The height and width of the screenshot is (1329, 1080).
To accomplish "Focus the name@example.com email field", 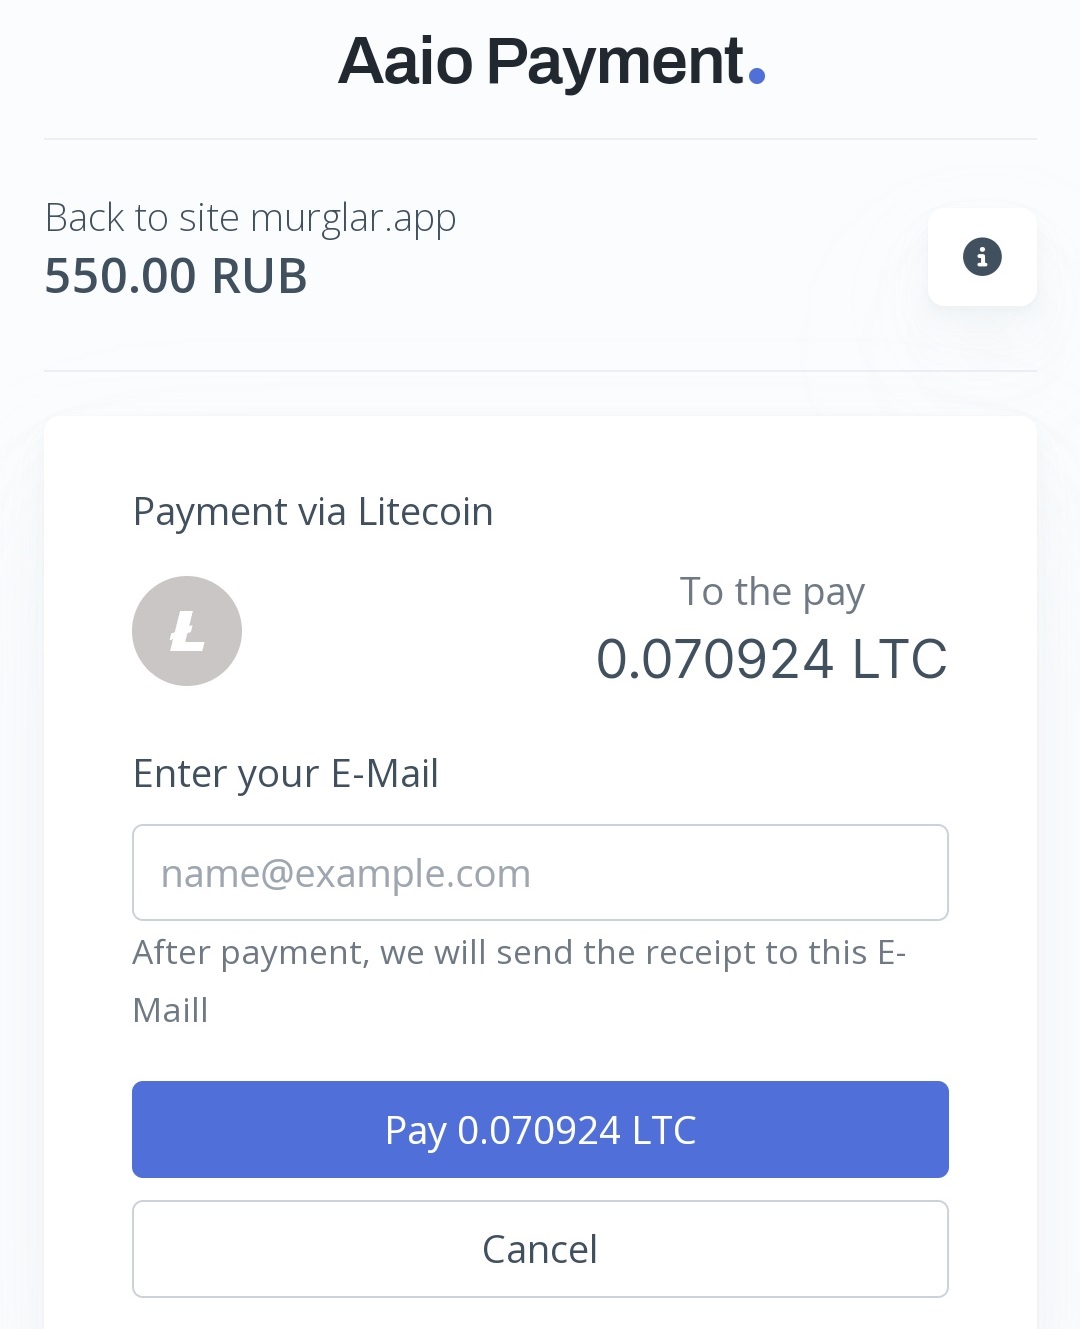I will pos(540,872).
